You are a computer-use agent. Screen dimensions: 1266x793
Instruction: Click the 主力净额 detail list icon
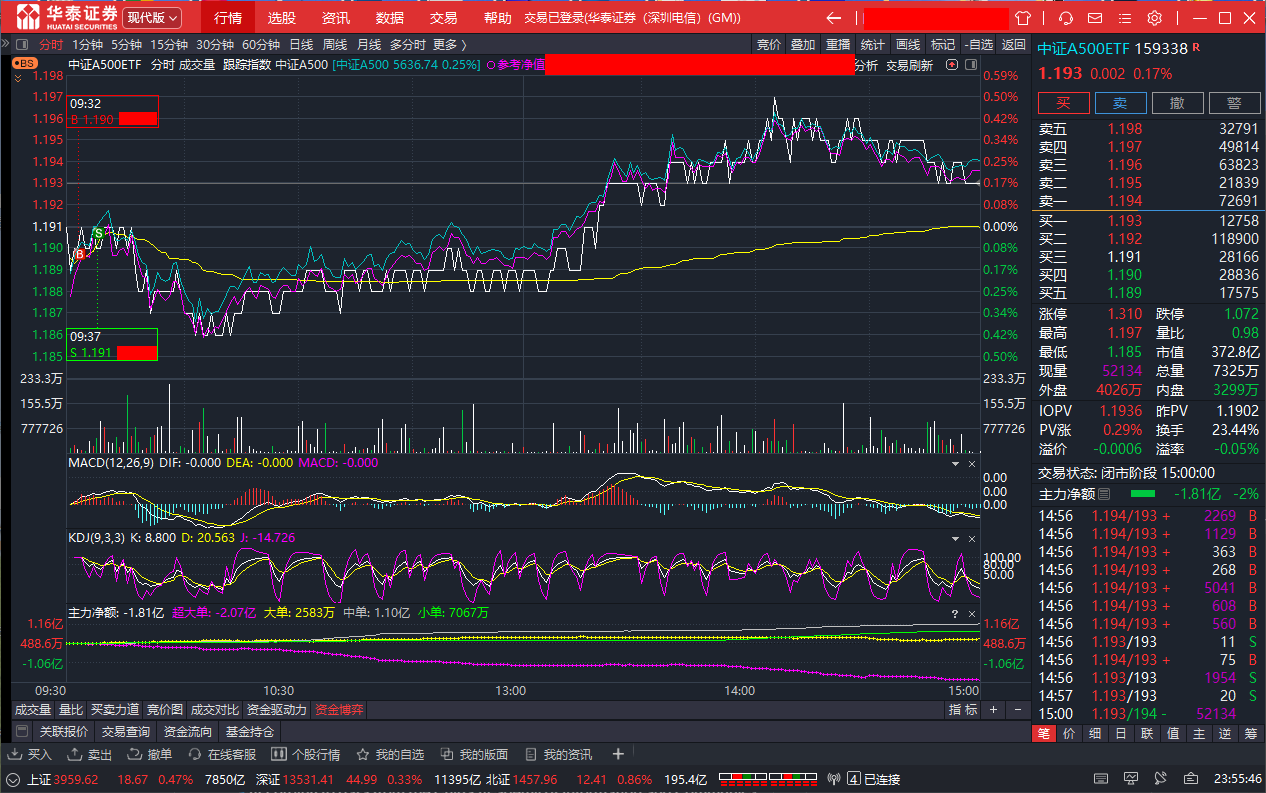tap(1104, 494)
